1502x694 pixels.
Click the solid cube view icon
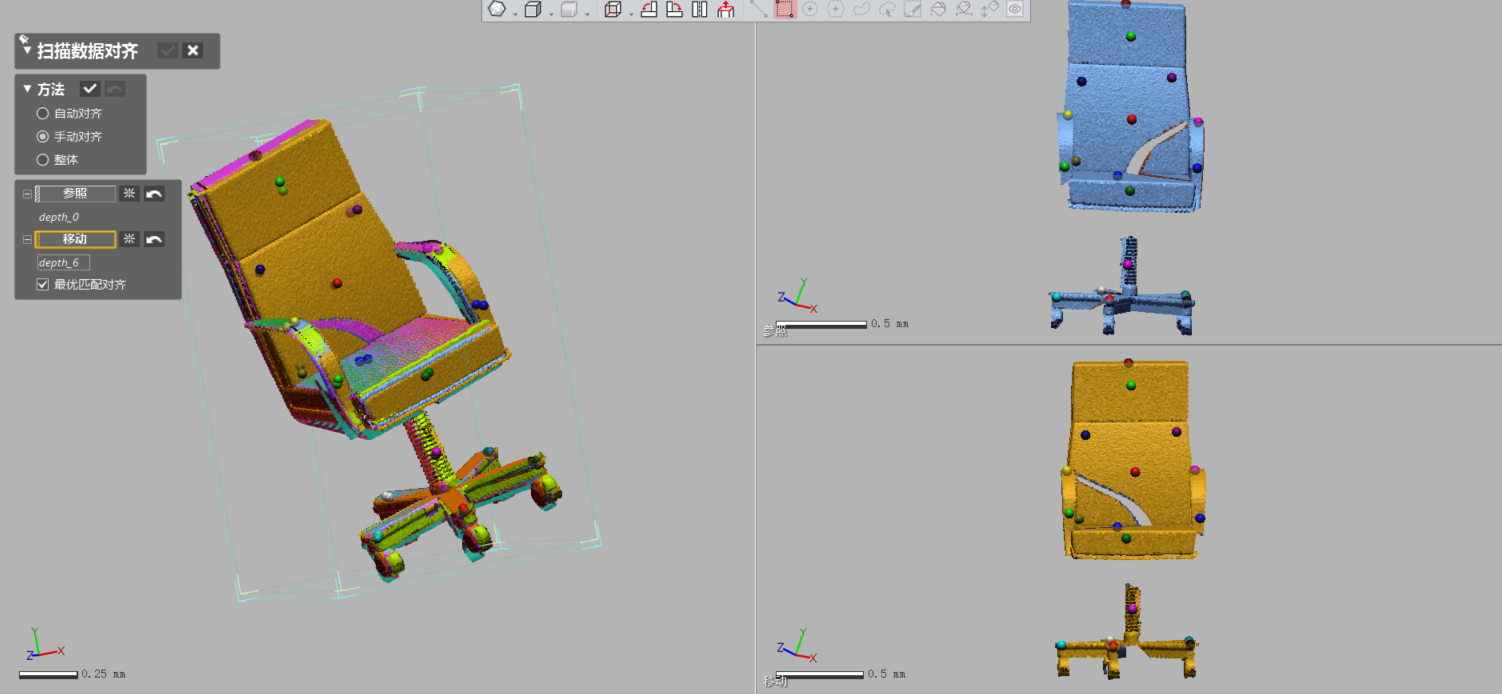click(533, 10)
